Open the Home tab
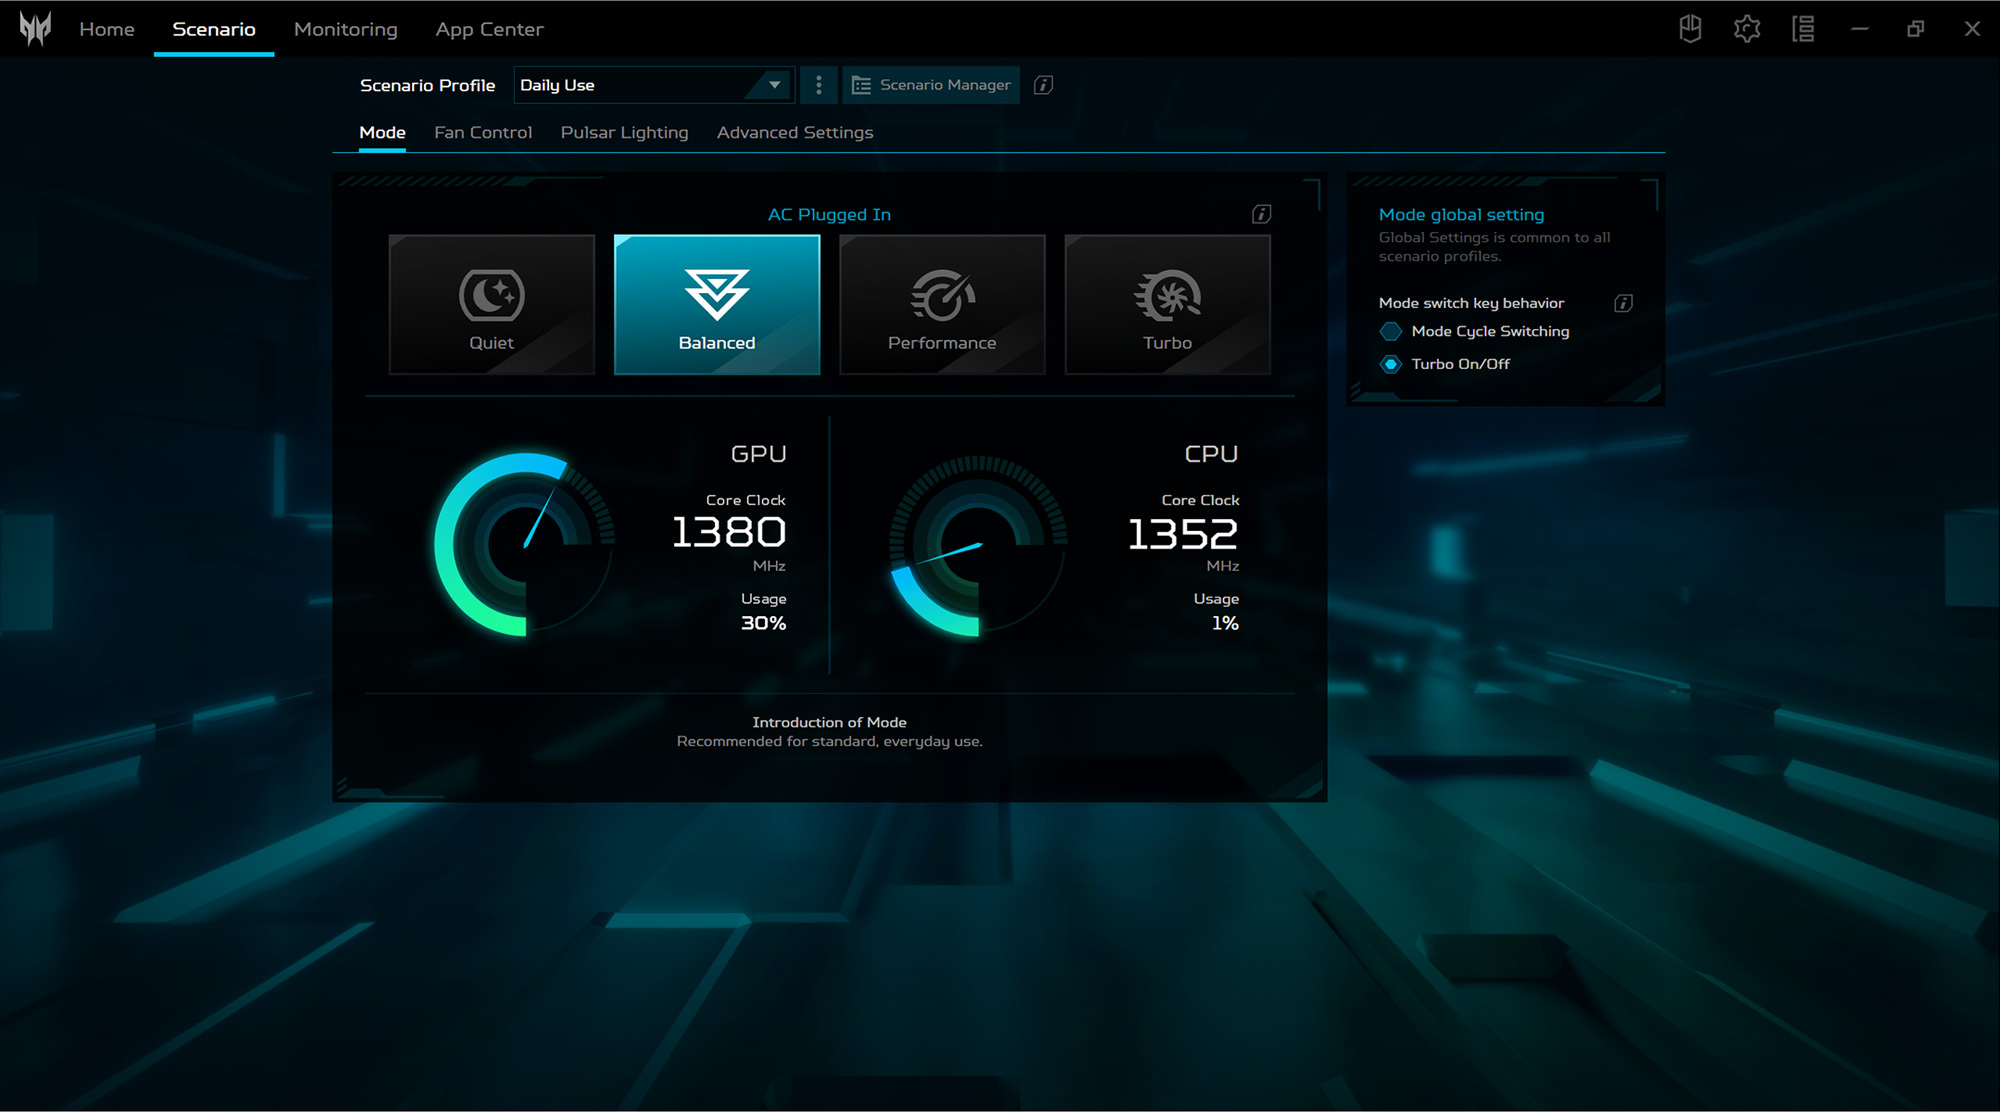The image size is (2000, 1112). pyautogui.click(x=107, y=29)
